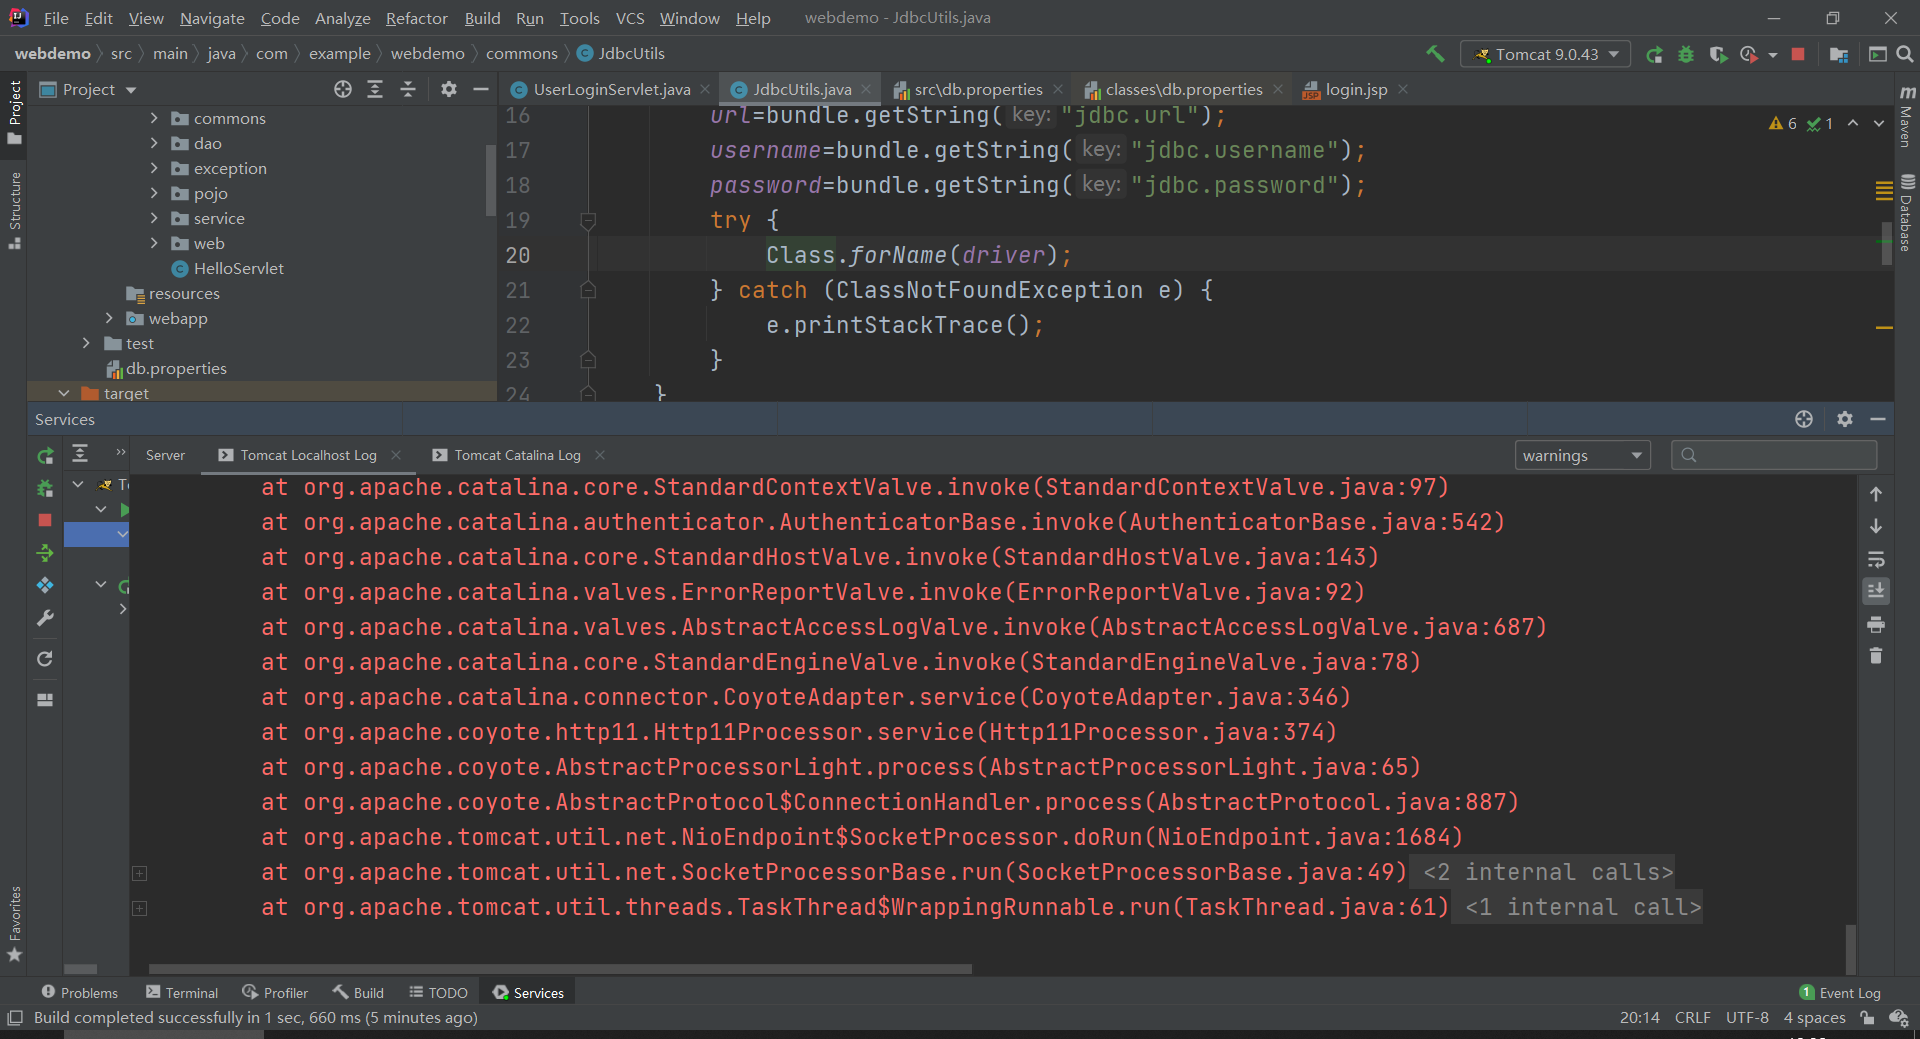Viewport: 1920px width, 1039px height.
Task: Toggle scroll to end in the log
Action: (x=1876, y=591)
